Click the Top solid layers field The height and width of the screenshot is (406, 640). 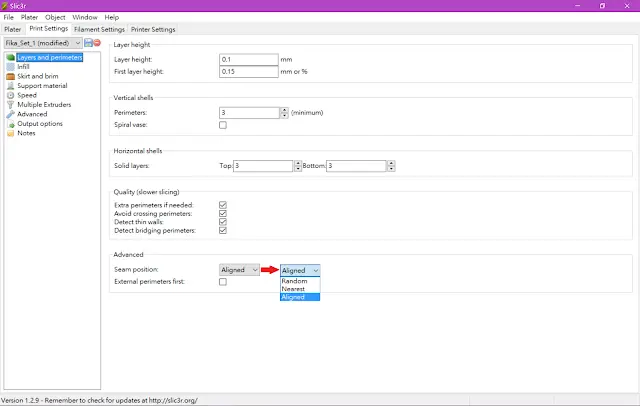(x=263, y=166)
